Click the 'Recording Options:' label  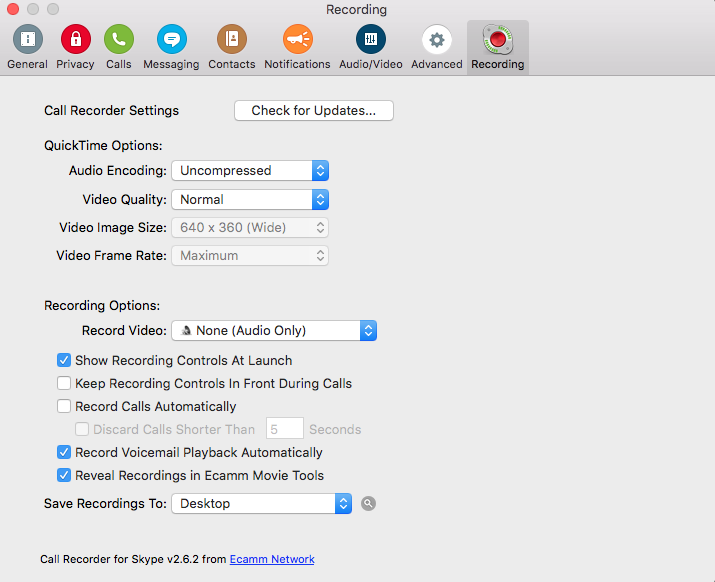(x=102, y=306)
